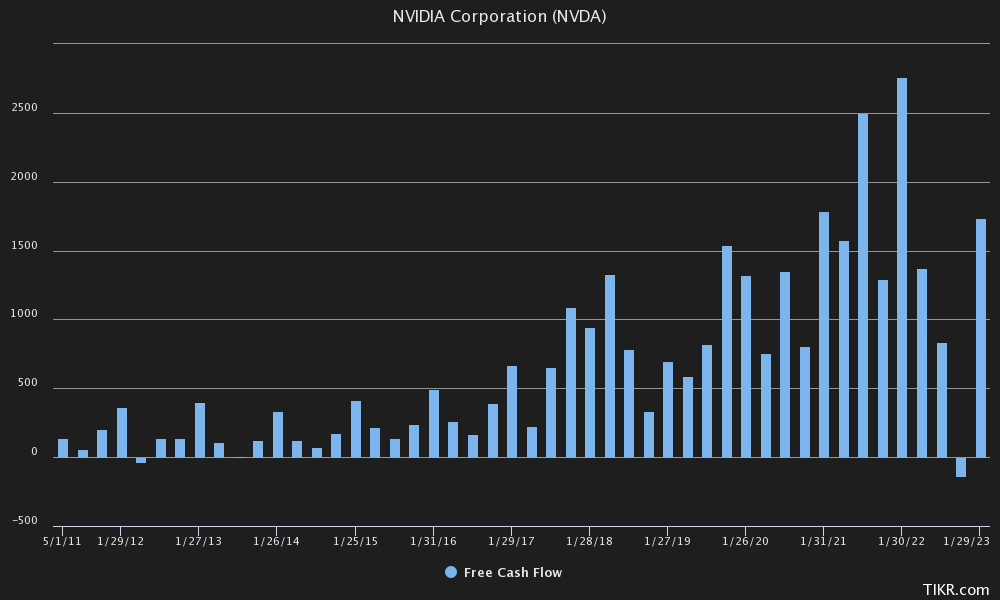The image size is (1000, 600).
Task: Select the negative bar just before 1/29/23
Action: 960,467
